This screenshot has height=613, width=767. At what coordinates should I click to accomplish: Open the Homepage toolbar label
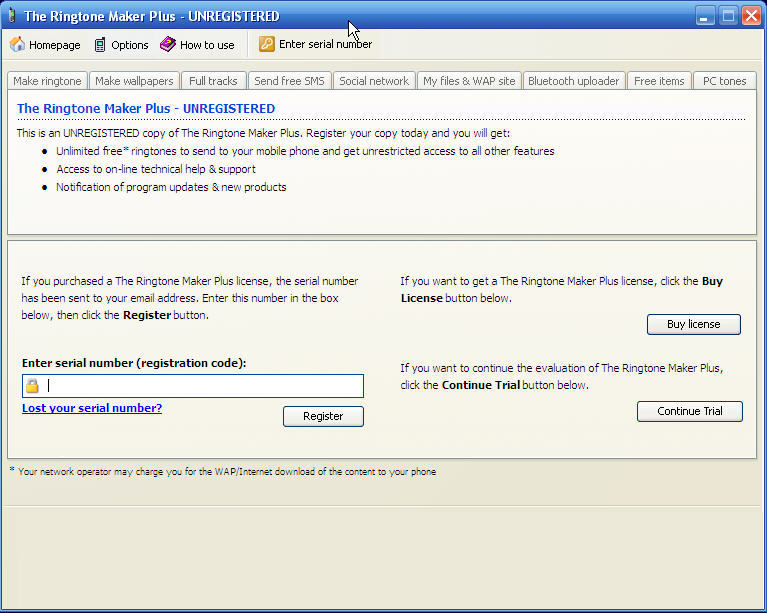pos(55,45)
